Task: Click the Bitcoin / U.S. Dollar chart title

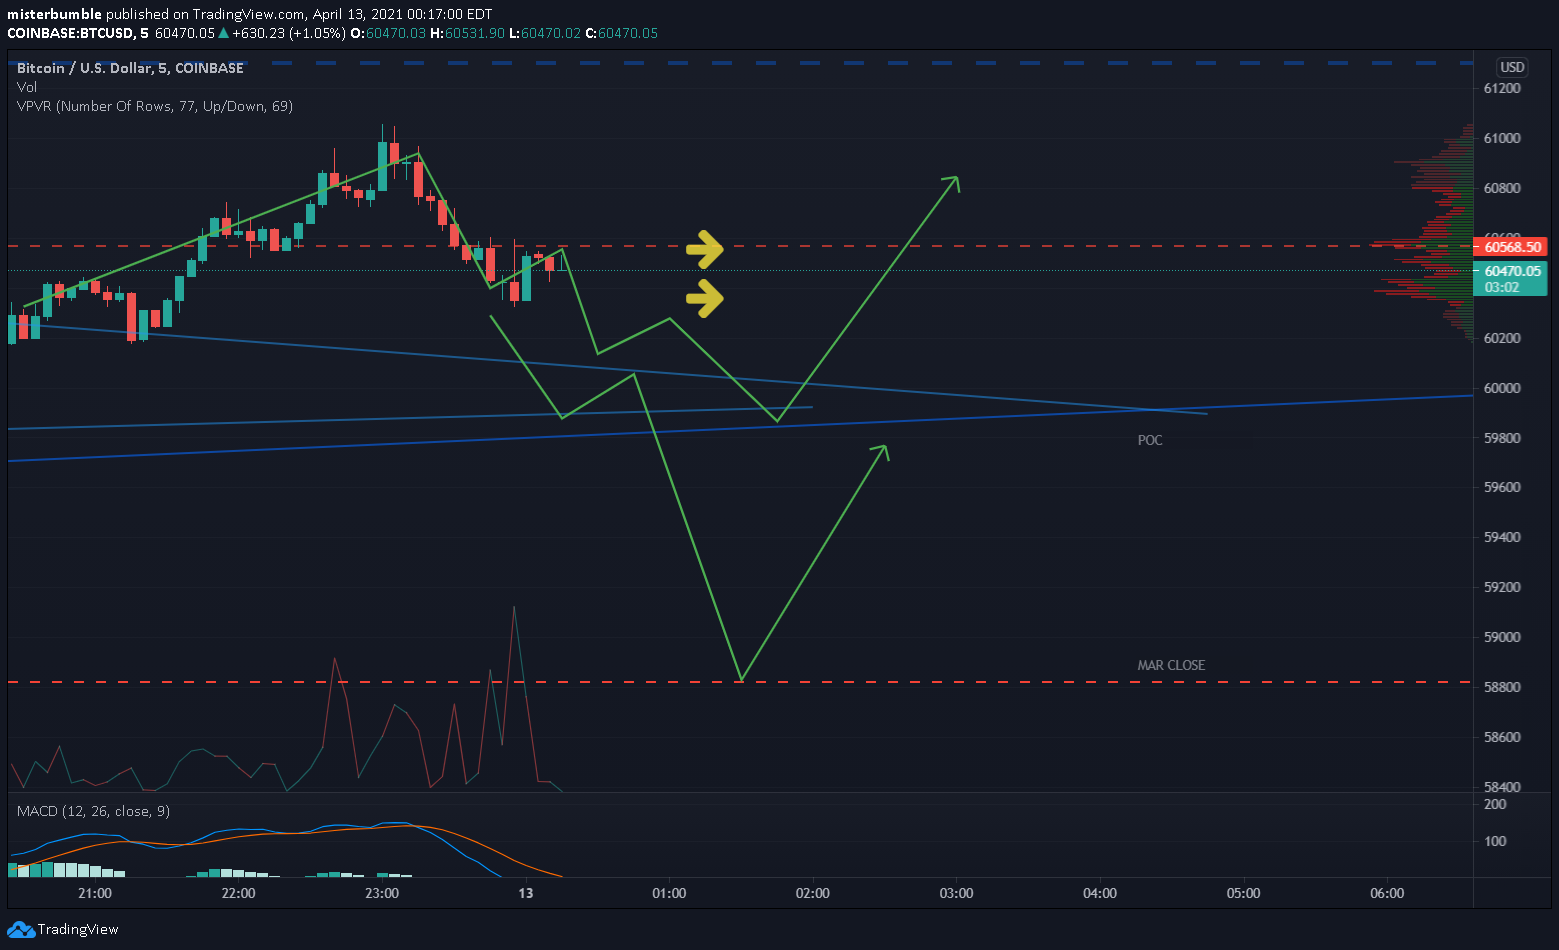Action: (130, 68)
